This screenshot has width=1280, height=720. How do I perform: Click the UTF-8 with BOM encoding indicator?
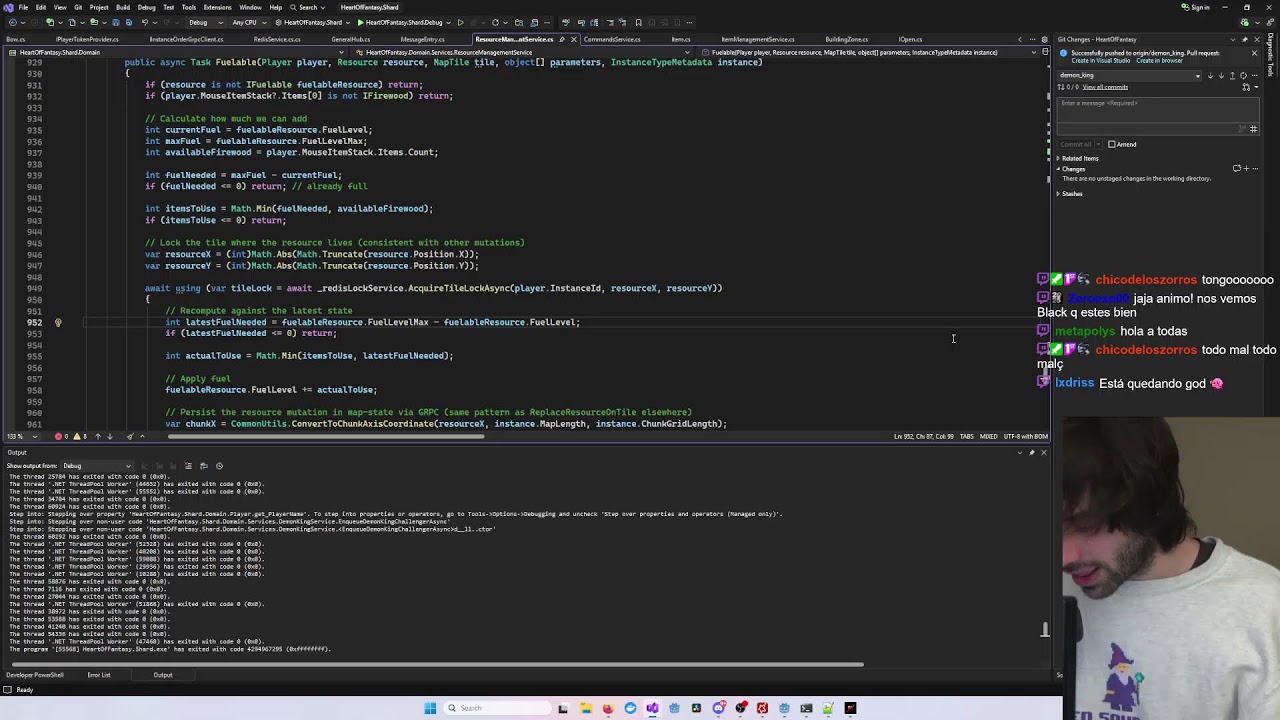1026,437
